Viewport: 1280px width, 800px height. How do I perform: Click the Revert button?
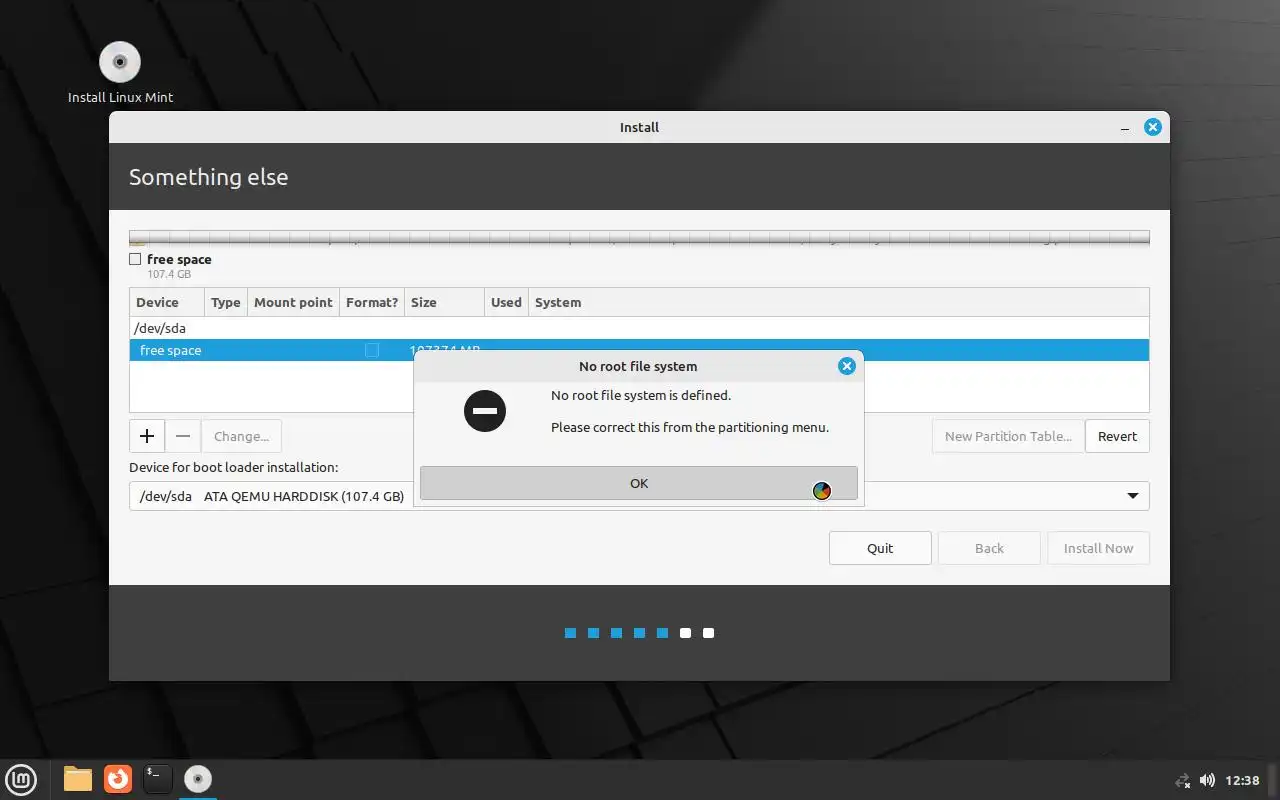(x=1117, y=436)
